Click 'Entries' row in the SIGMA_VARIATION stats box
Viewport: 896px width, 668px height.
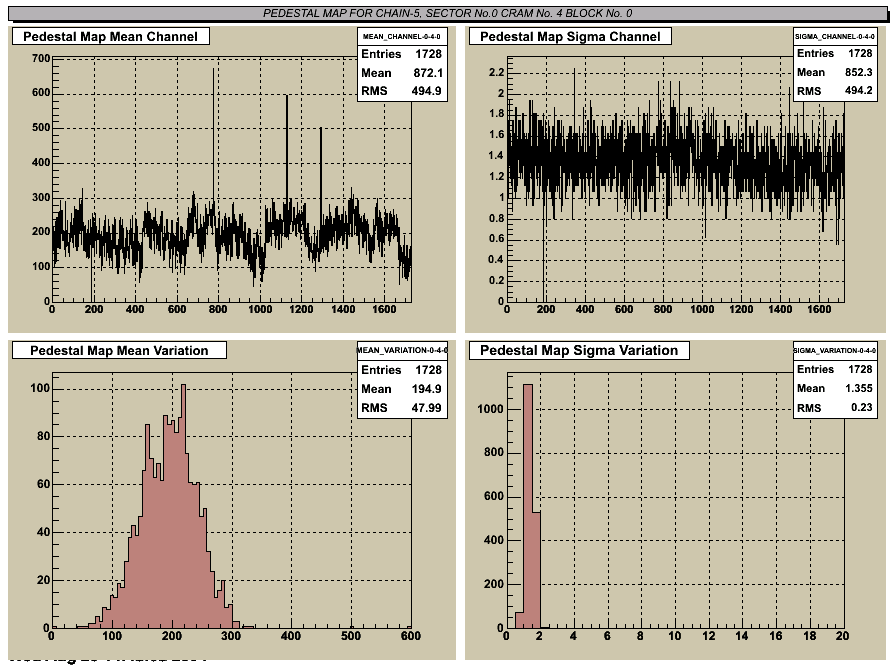835,370
